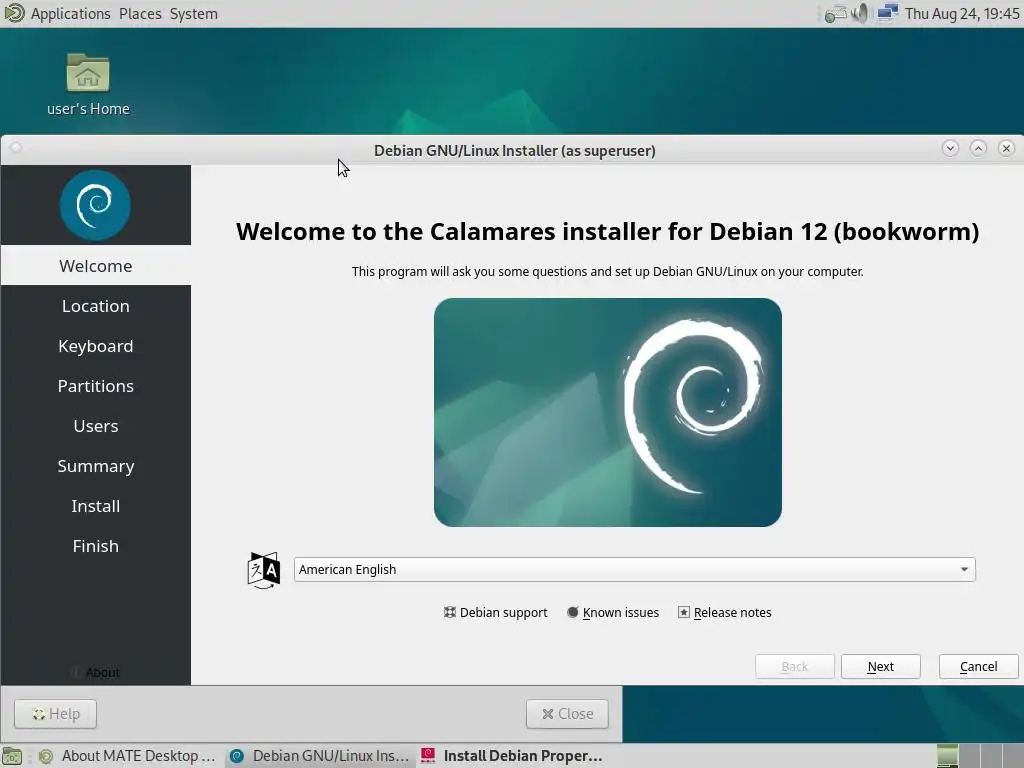This screenshot has width=1024, height=768.
Task: Click the Debian support lifebuoy icon
Action: click(x=449, y=613)
